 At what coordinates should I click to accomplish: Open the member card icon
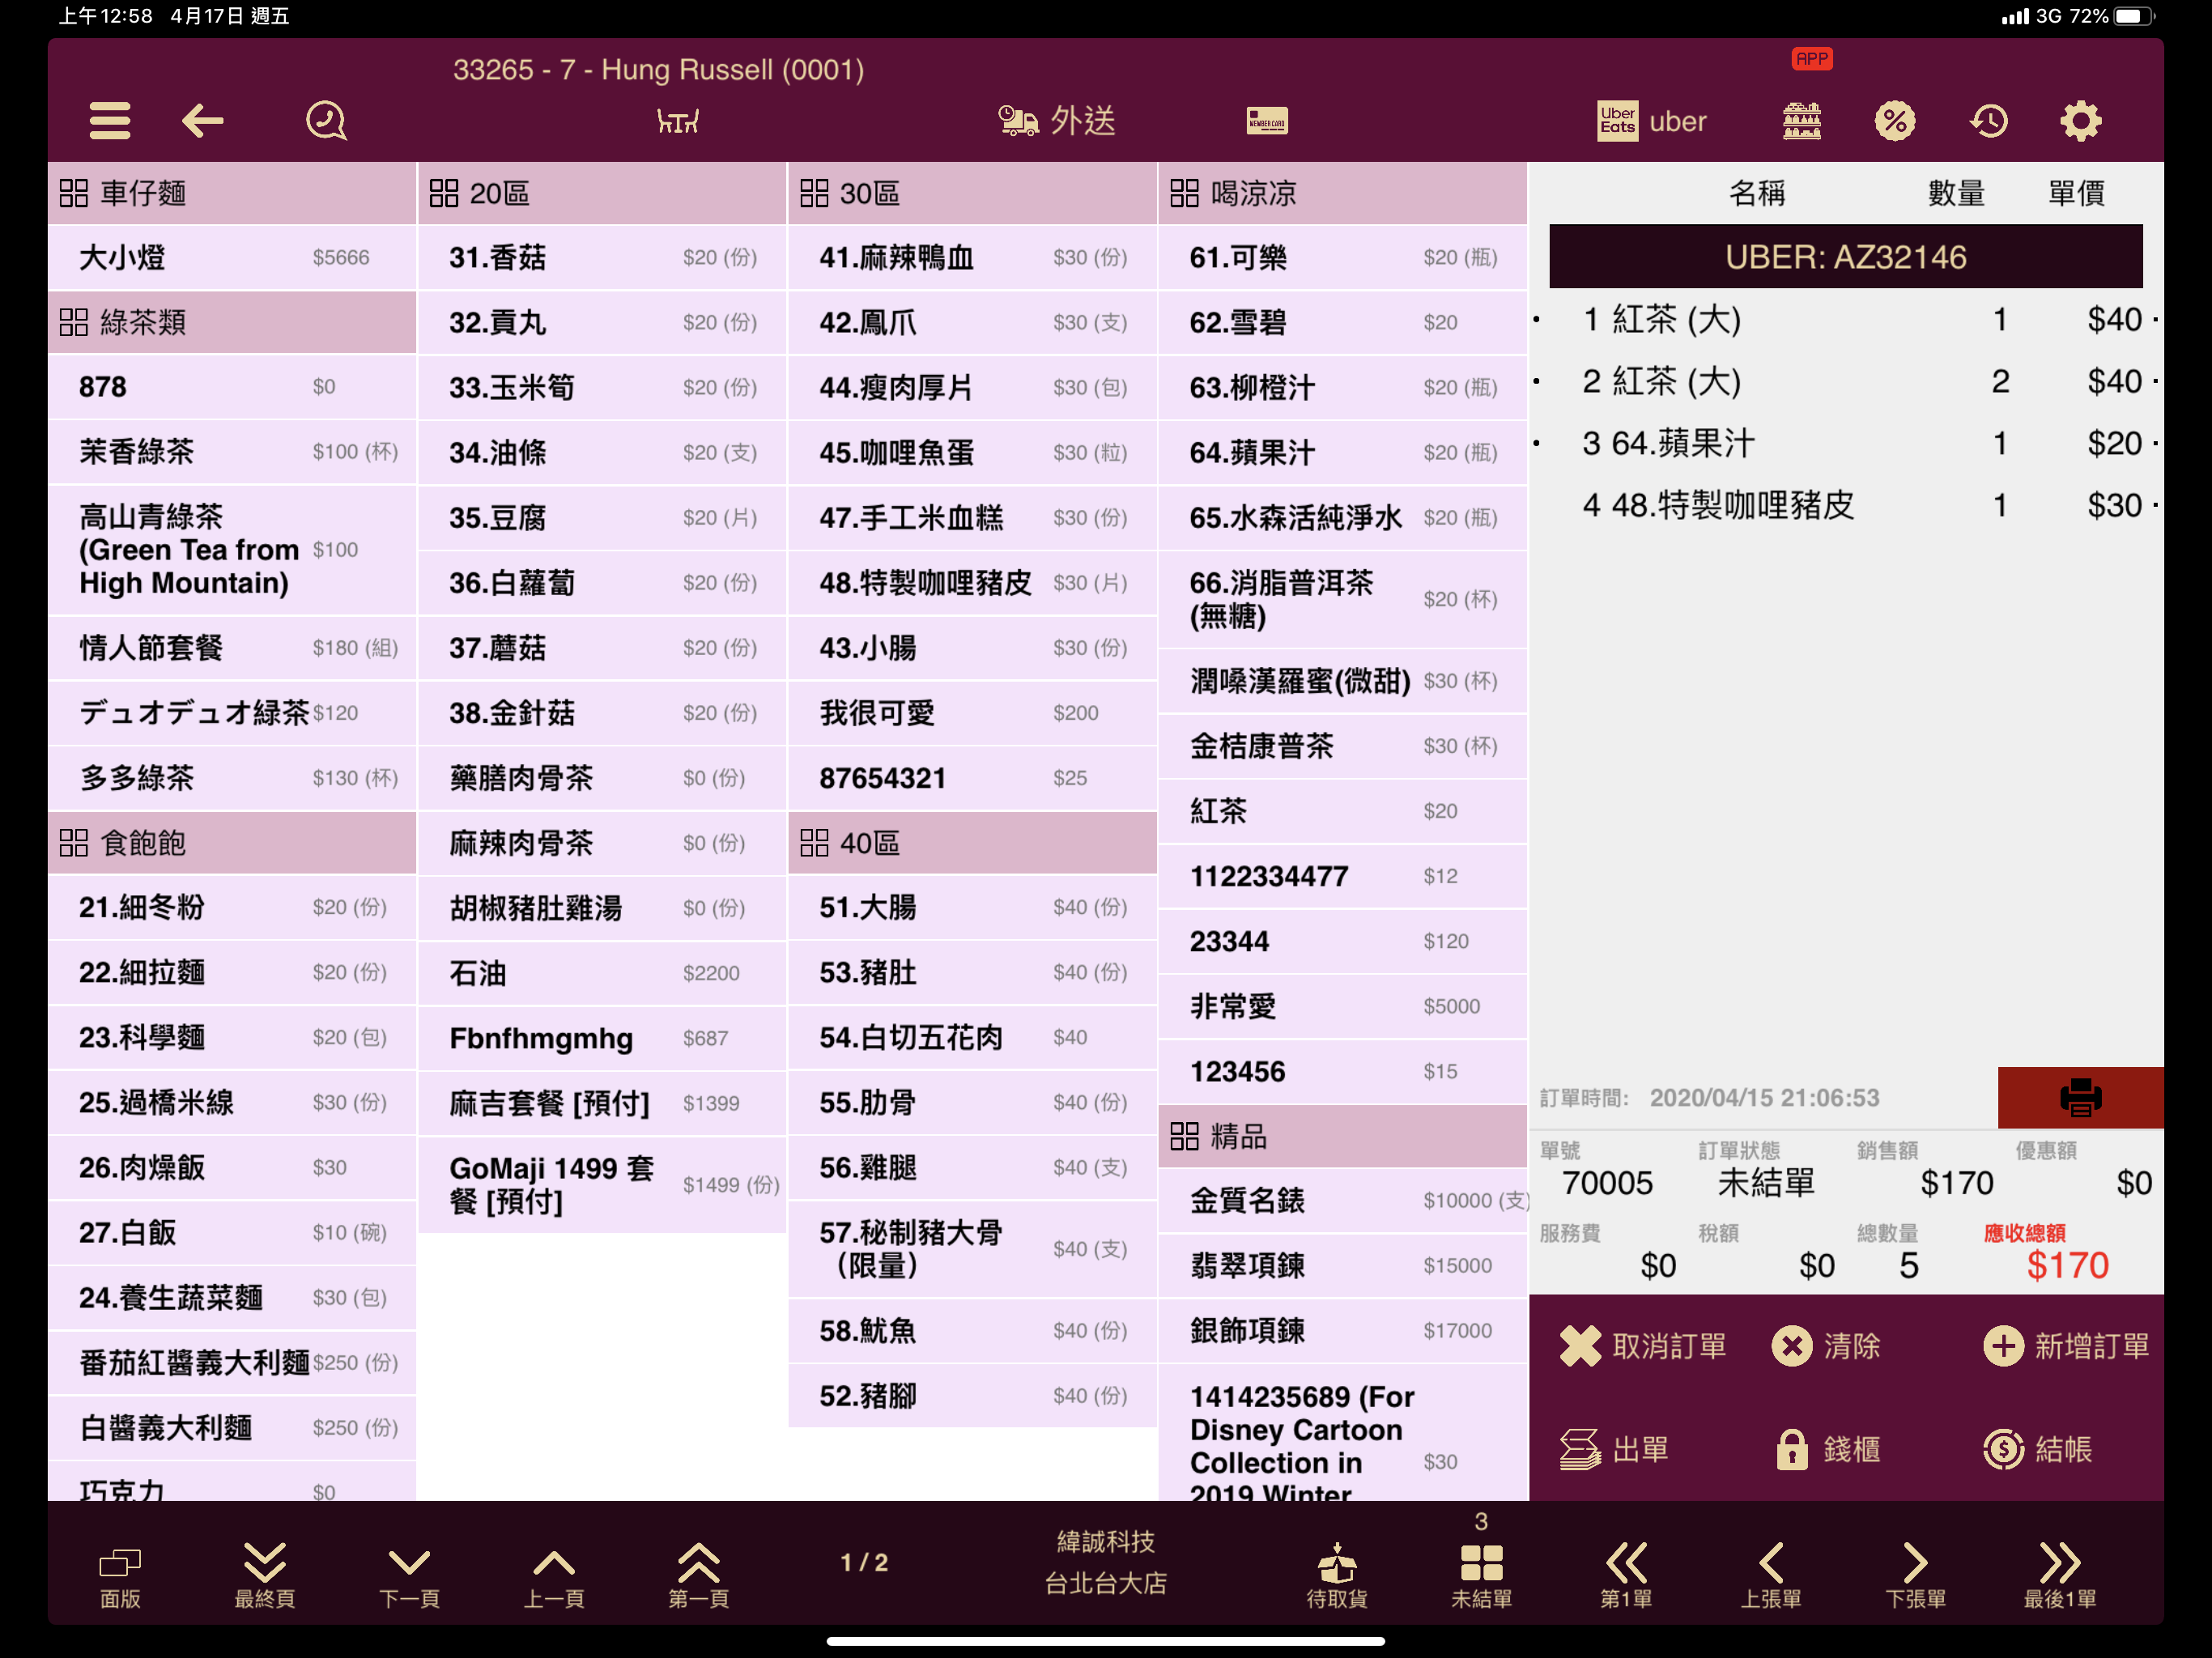coord(1267,121)
